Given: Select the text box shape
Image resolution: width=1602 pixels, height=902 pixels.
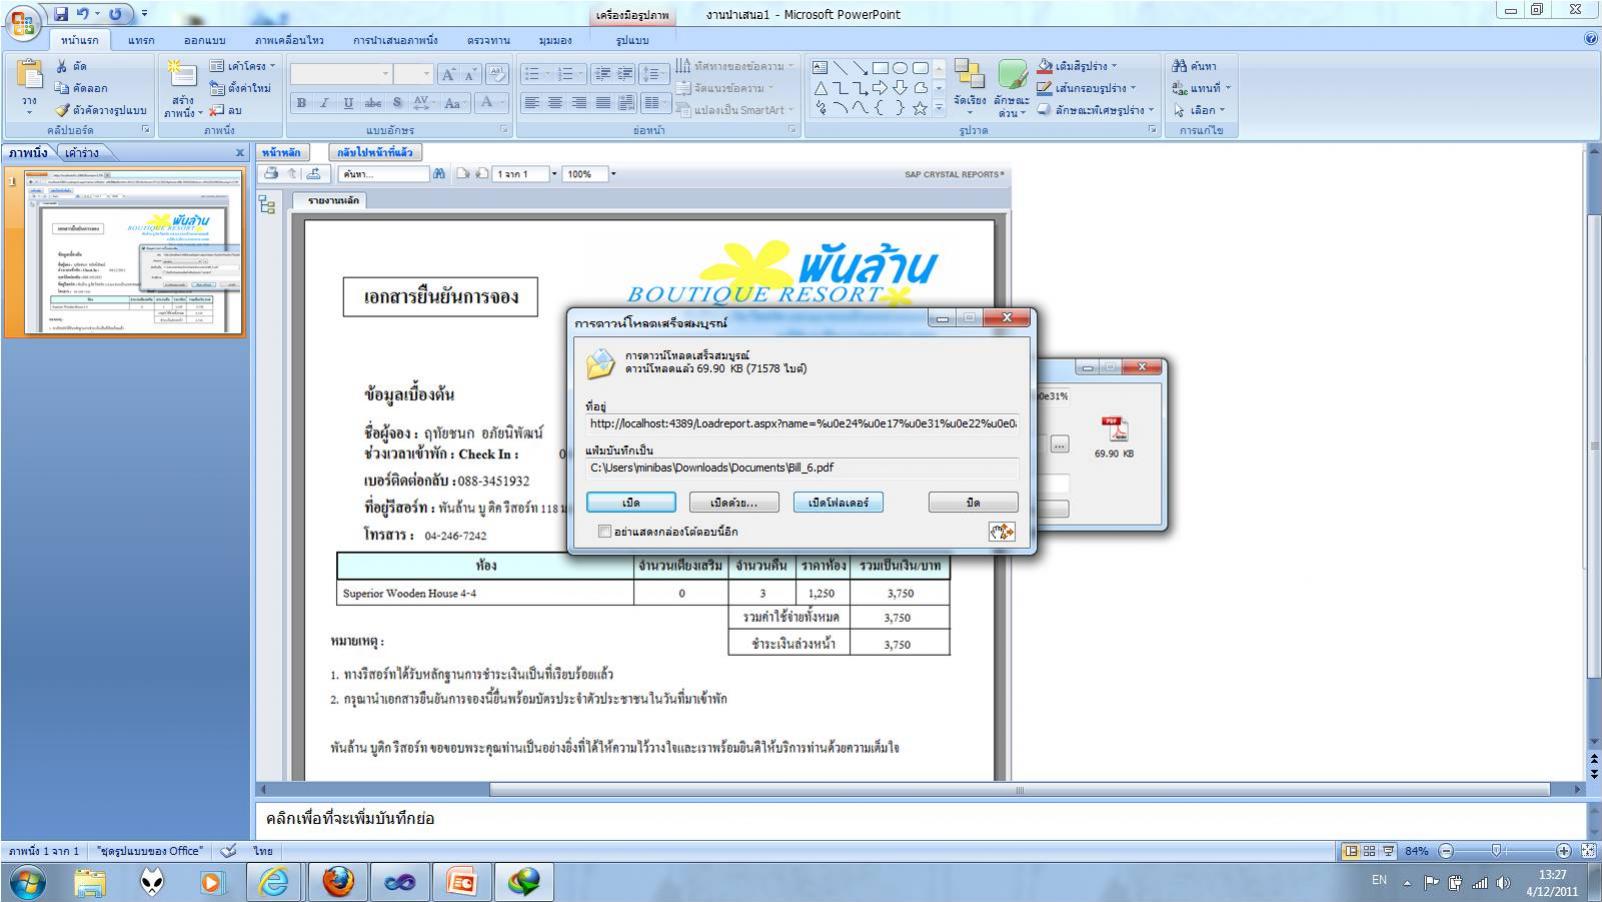Looking at the screenshot, I should click(x=820, y=68).
